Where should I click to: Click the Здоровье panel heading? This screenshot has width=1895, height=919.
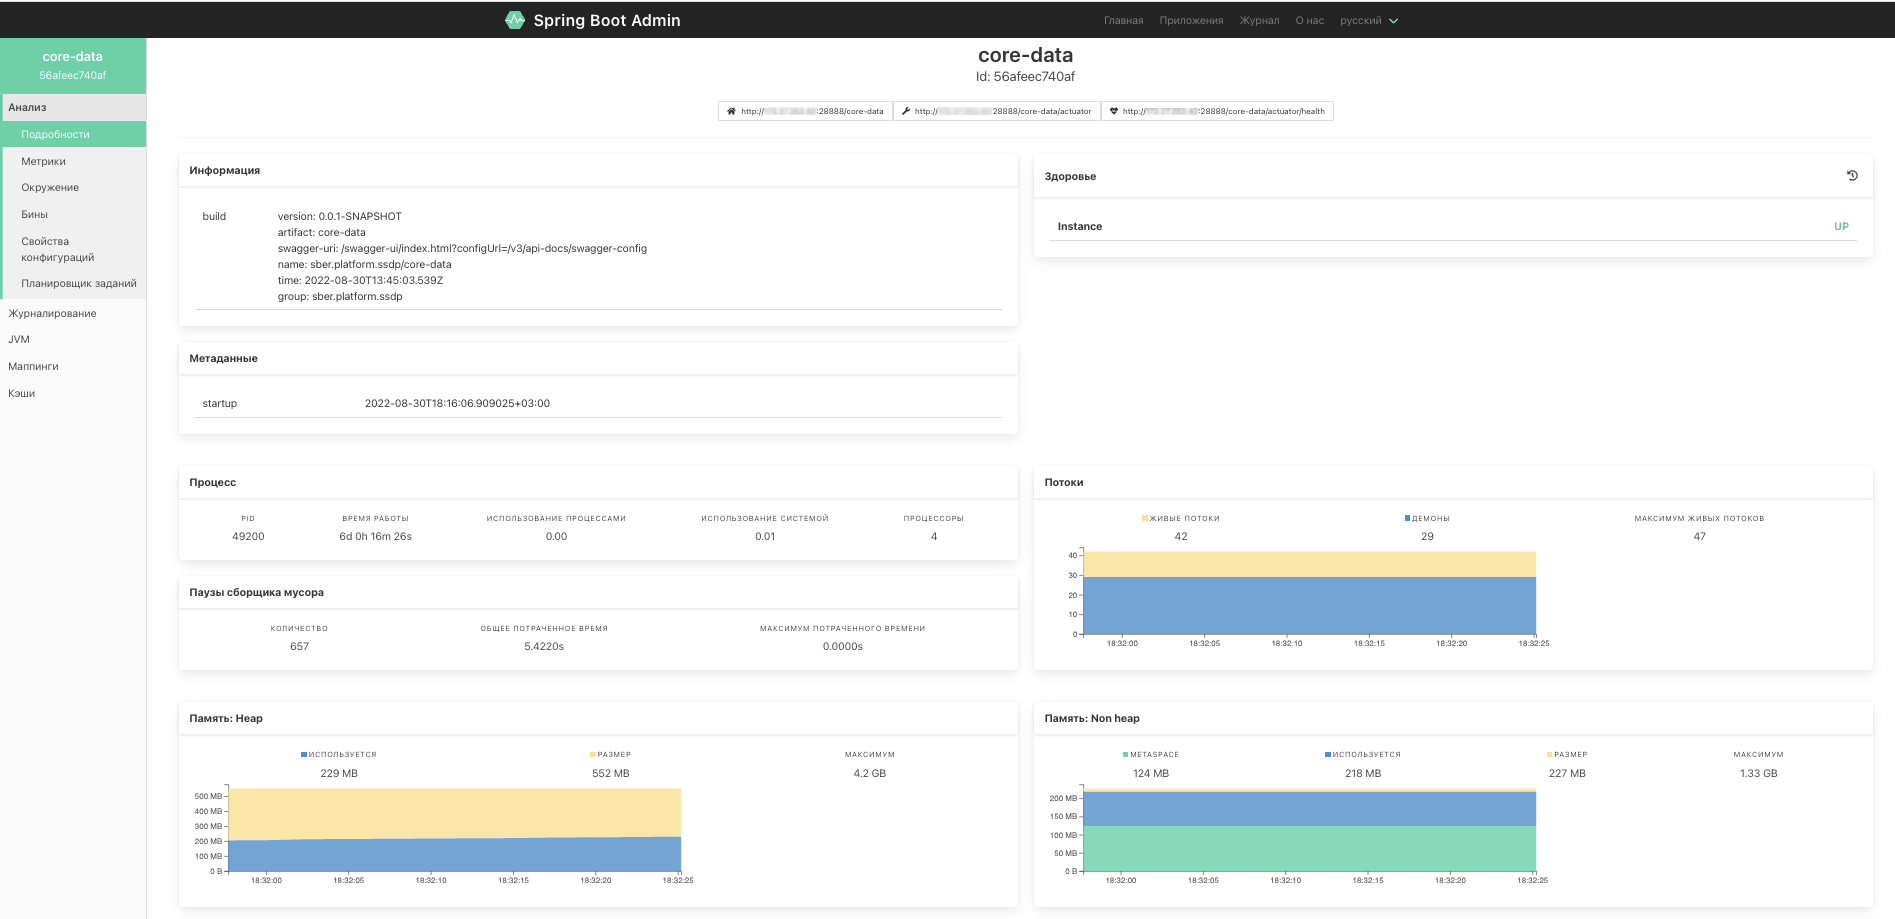click(x=1070, y=177)
